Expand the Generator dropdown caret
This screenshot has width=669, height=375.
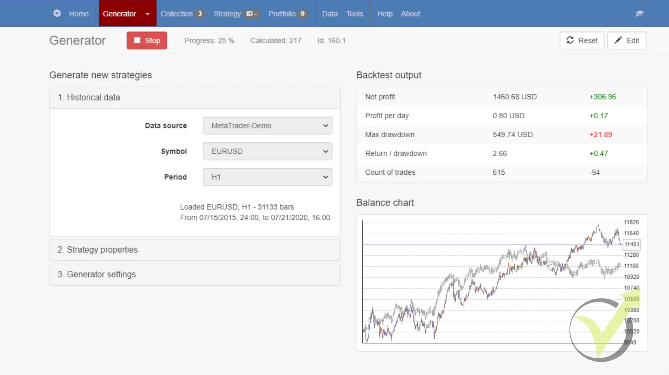(148, 14)
